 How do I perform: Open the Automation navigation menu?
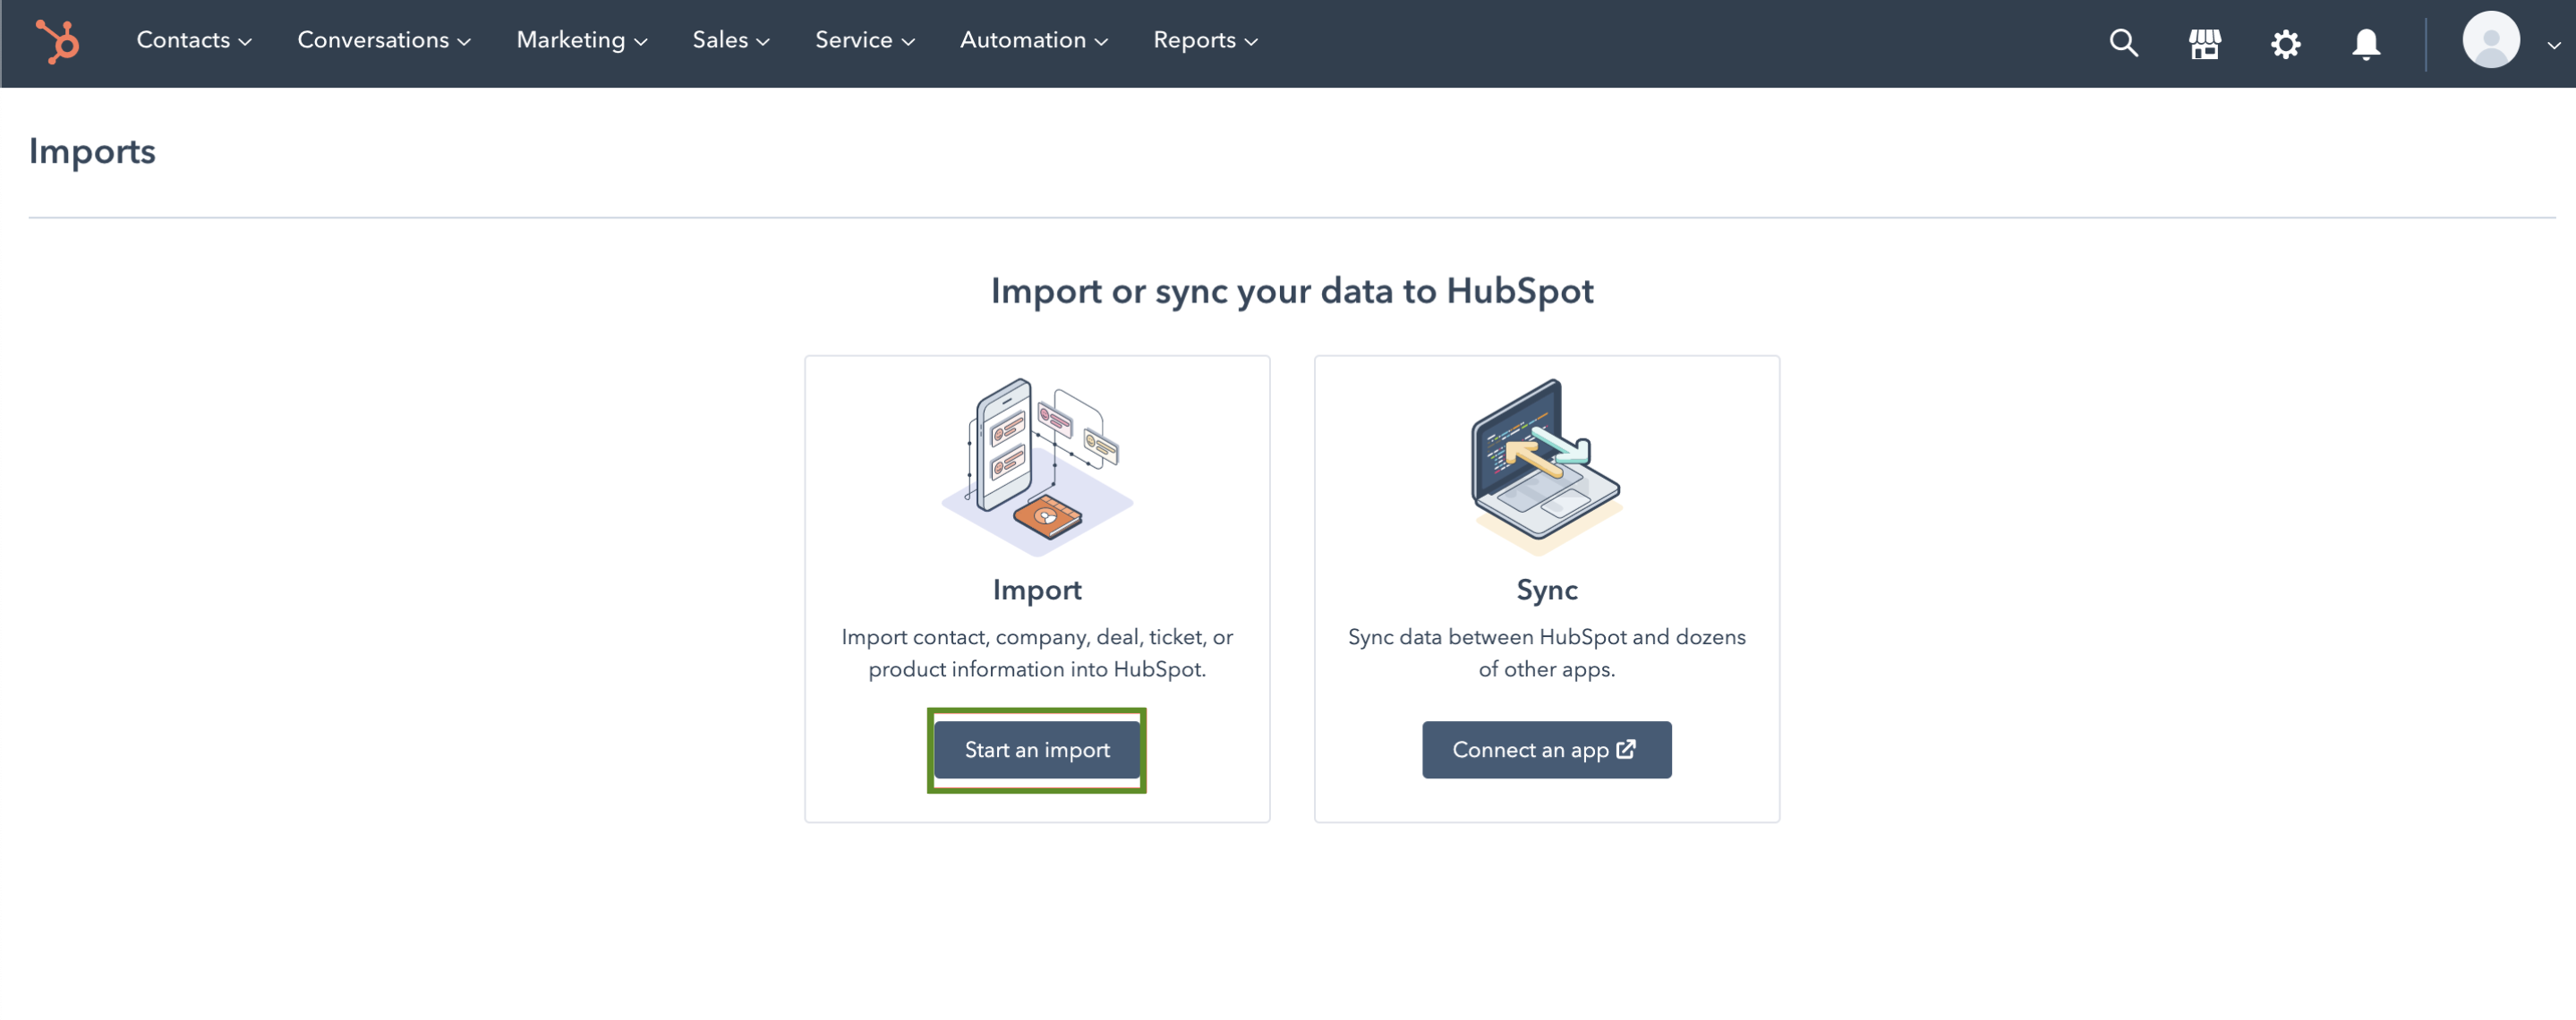[1033, 40]
